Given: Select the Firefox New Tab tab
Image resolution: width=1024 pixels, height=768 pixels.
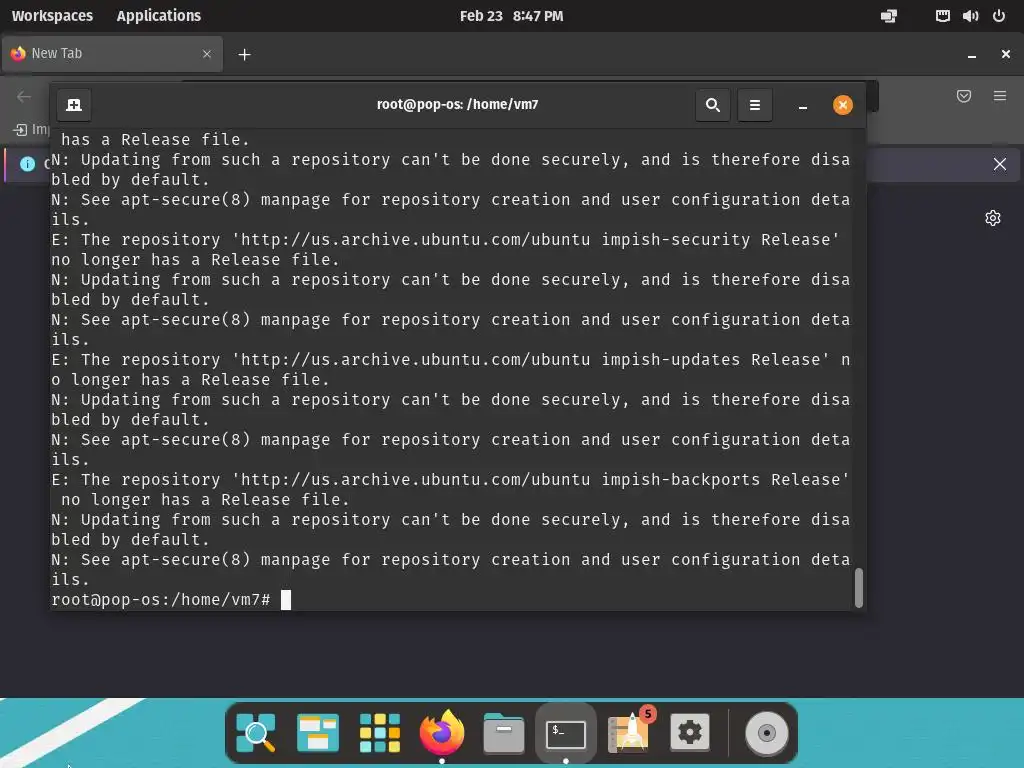Looking at the screenshot, I should tap(112, 54).
